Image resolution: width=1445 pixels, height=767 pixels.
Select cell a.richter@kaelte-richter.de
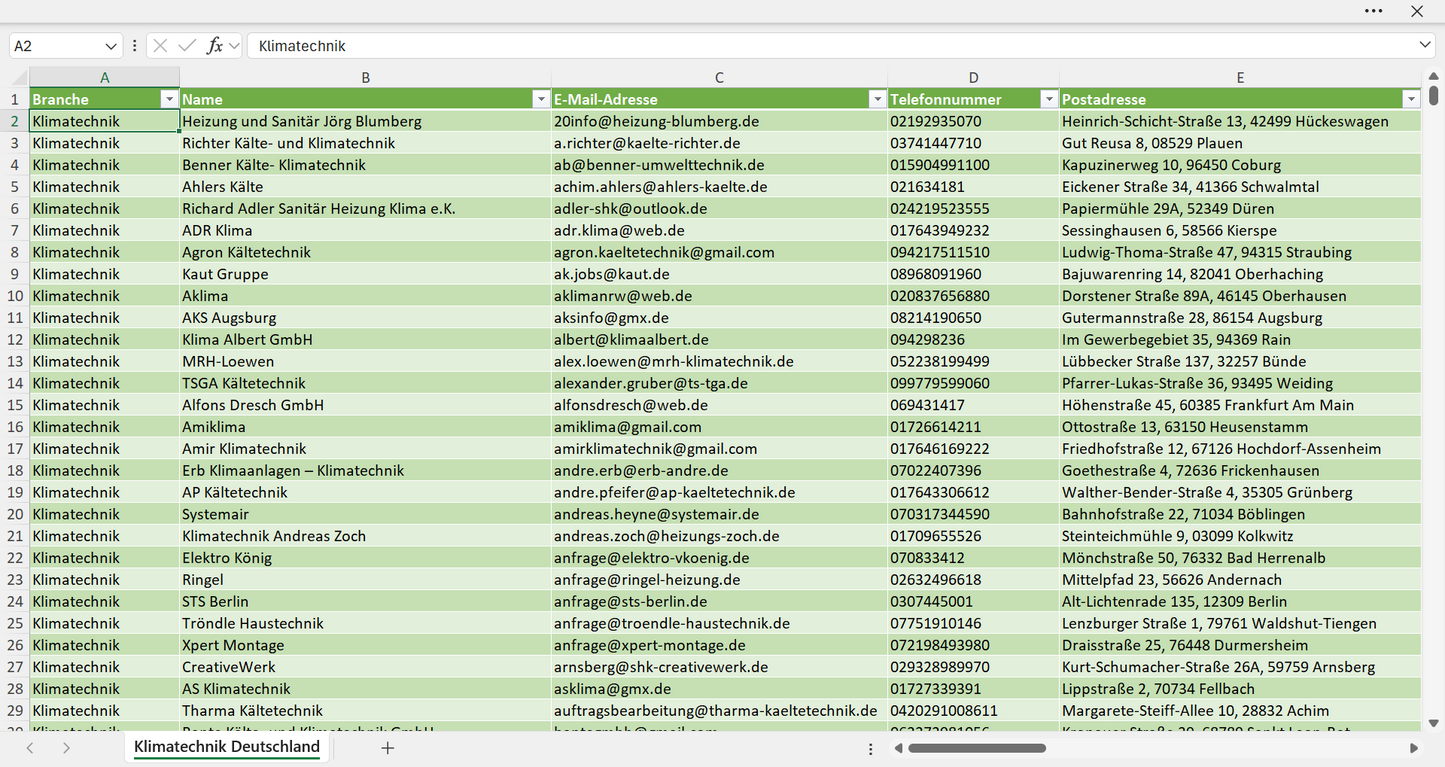point(719,143)
